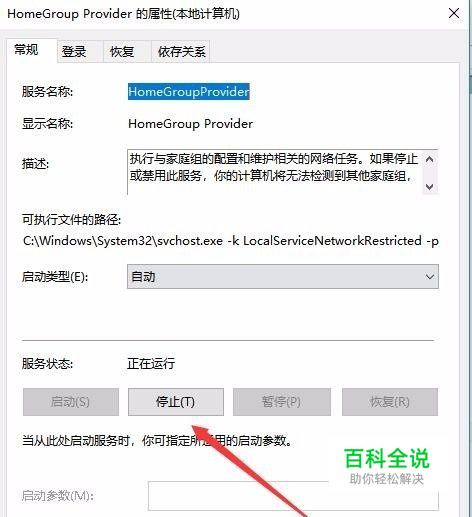Click the highlighted HomeGroupProvider service name

point(189,92)
